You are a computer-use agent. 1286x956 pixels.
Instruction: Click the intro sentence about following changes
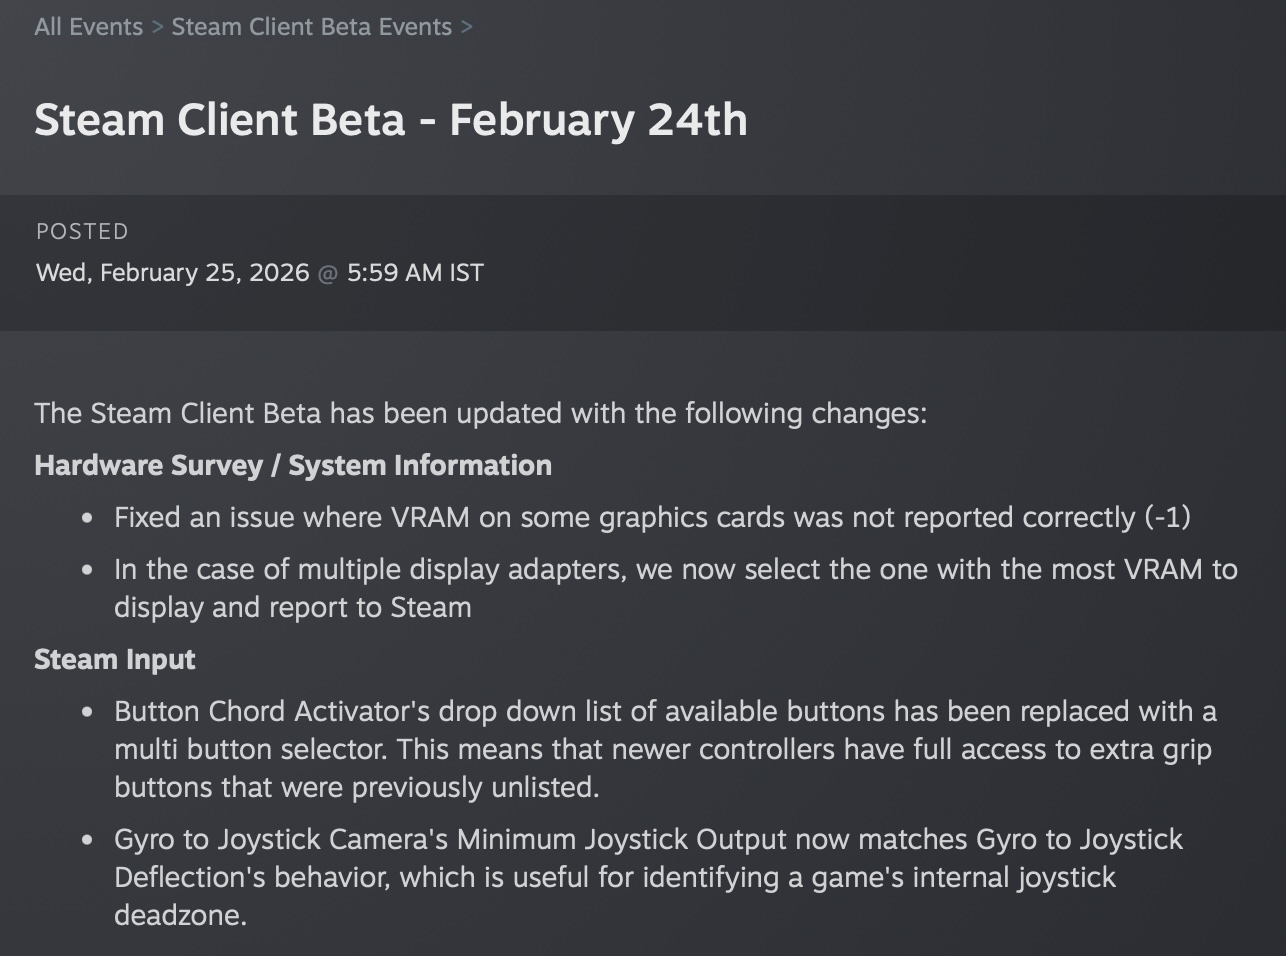[480, 413]
